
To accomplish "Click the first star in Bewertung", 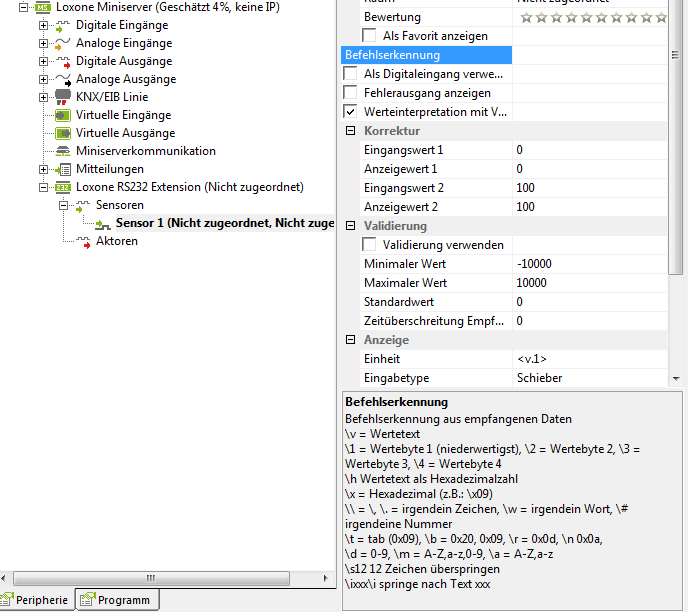I will (x=526, y=18).
